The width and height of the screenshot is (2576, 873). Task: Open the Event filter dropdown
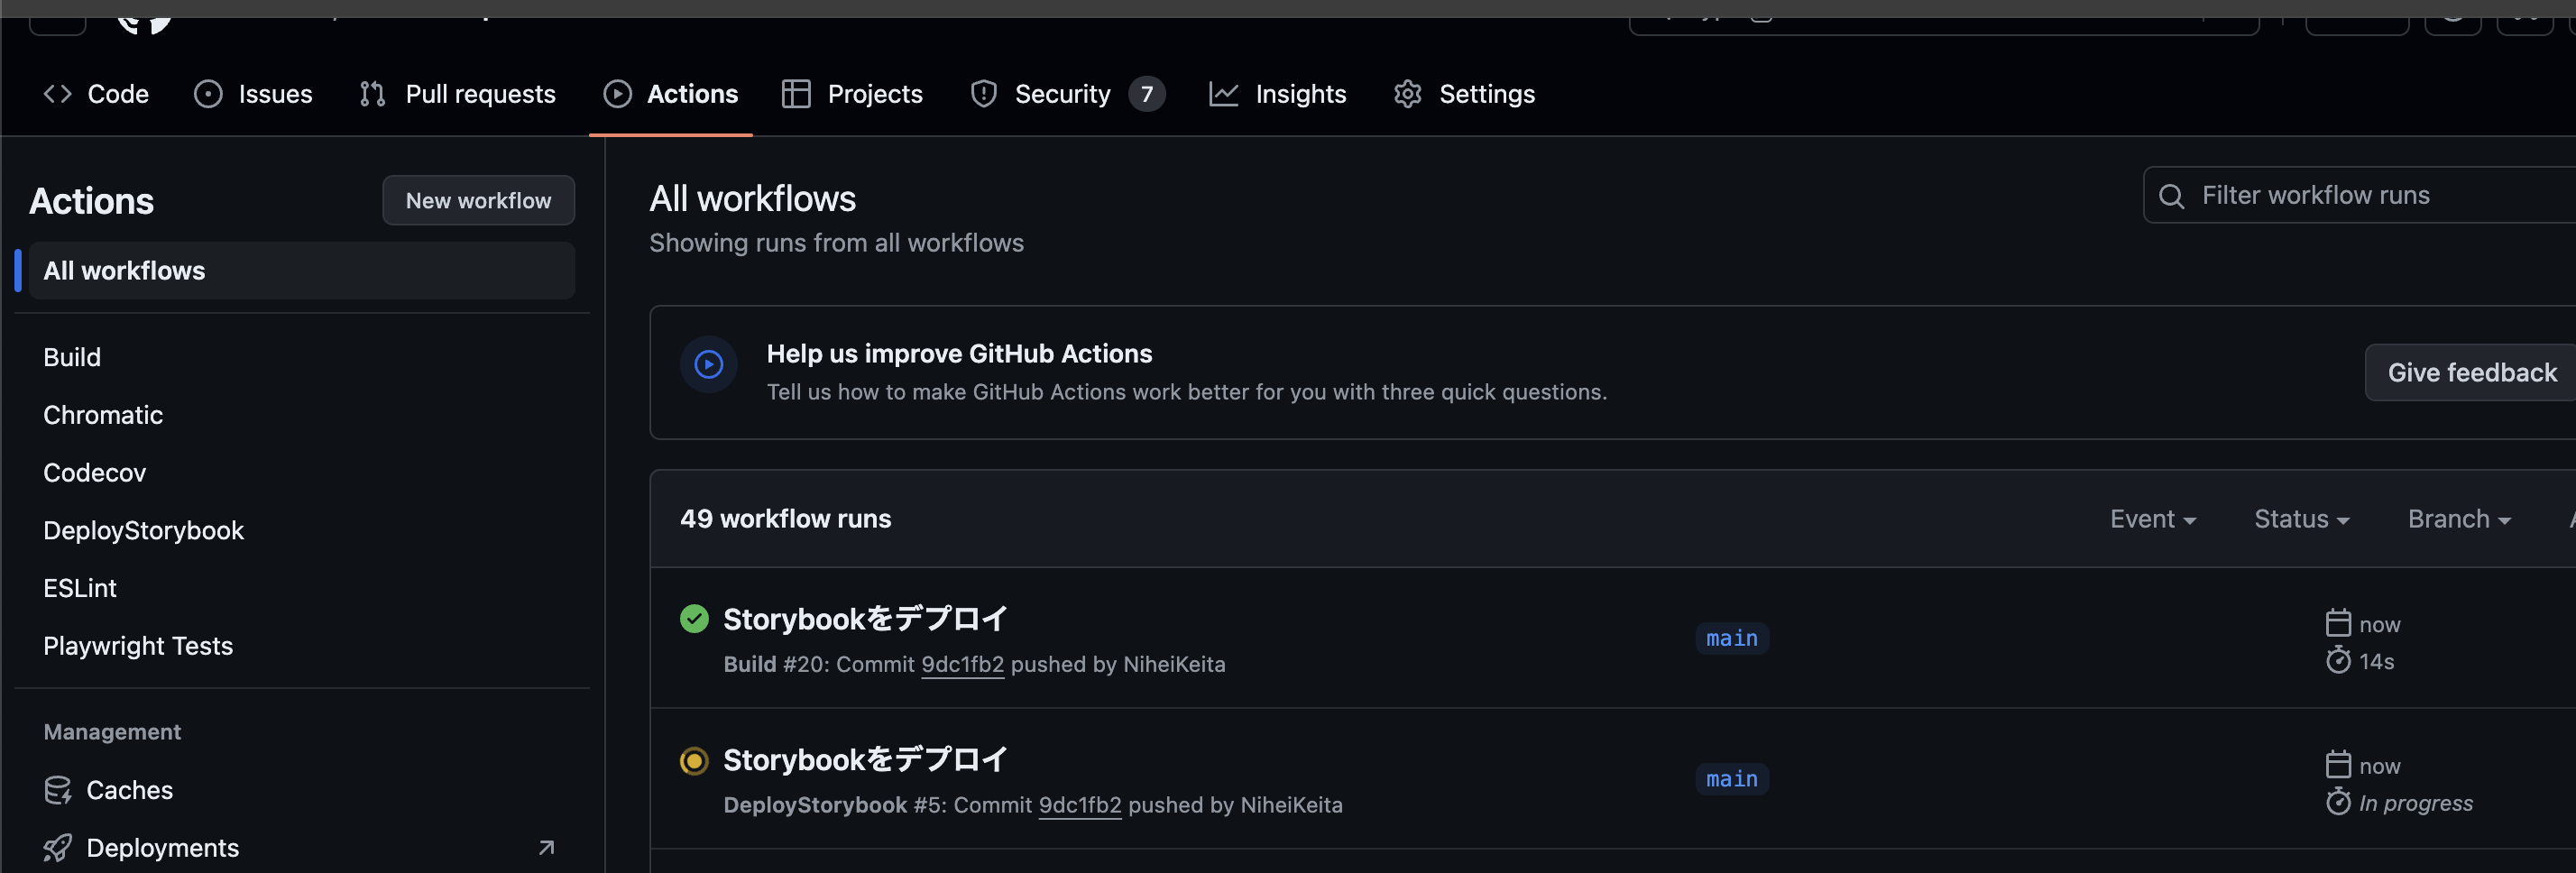(x=2152, y=518)
